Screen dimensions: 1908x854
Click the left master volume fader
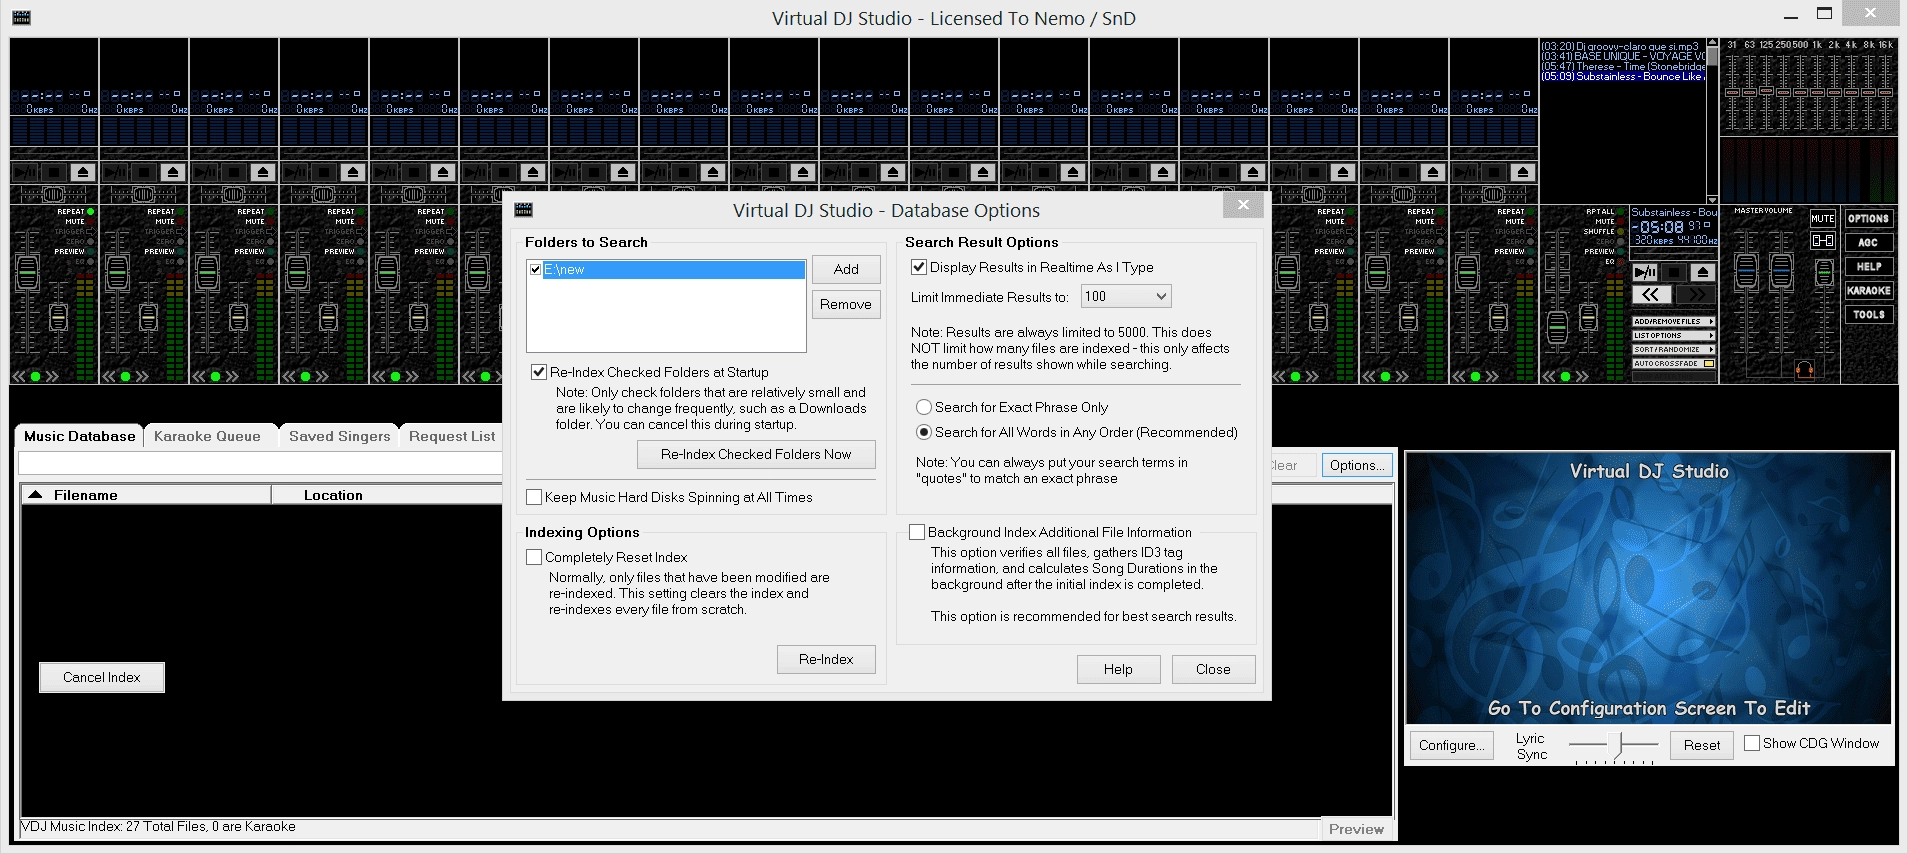coord(1746,272)
